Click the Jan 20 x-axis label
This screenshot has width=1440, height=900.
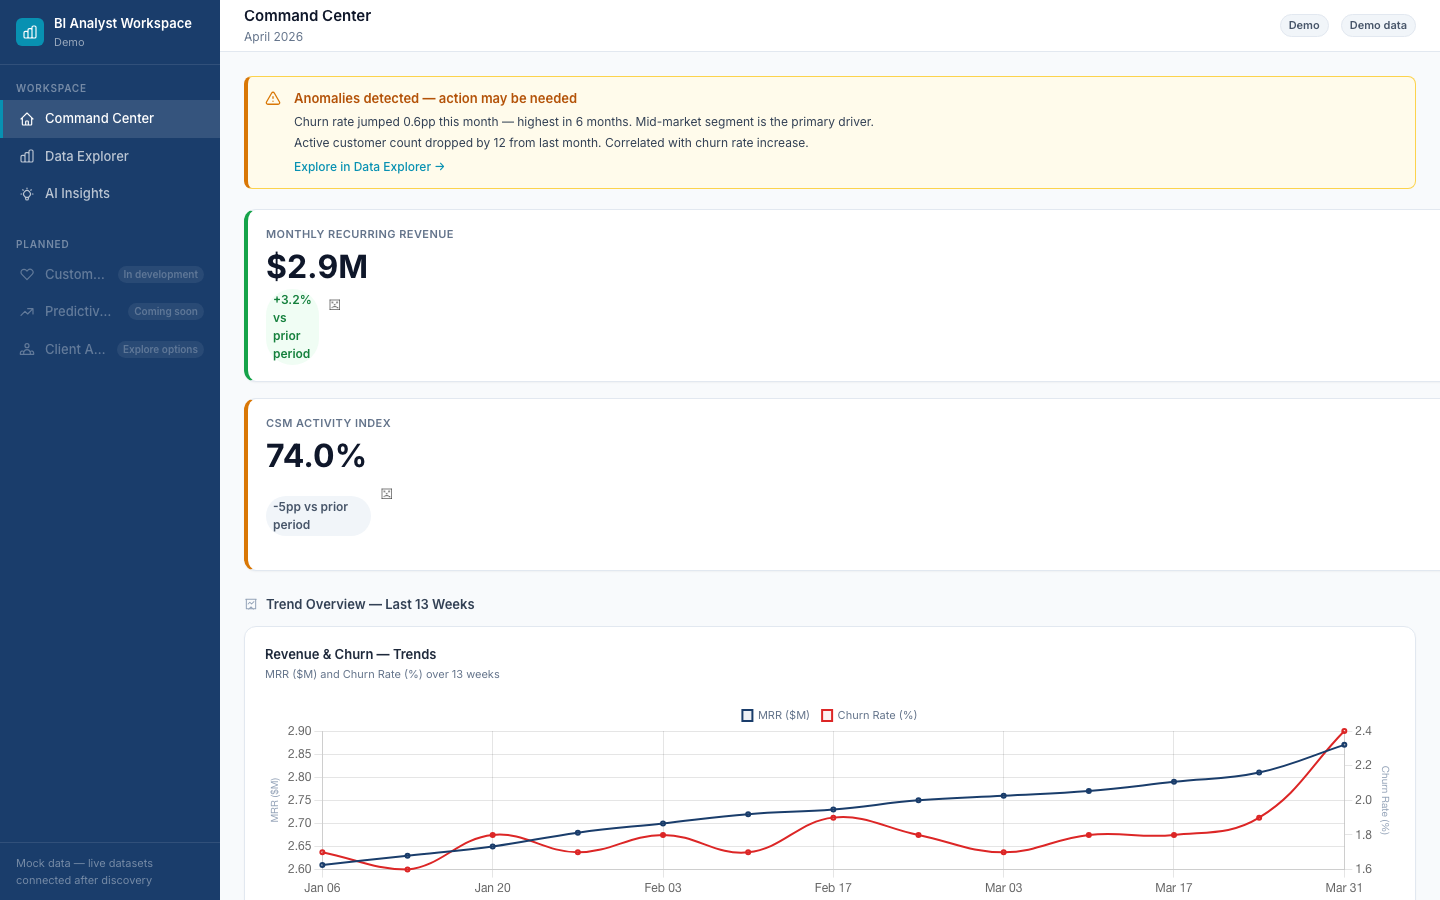pos(492,888)
